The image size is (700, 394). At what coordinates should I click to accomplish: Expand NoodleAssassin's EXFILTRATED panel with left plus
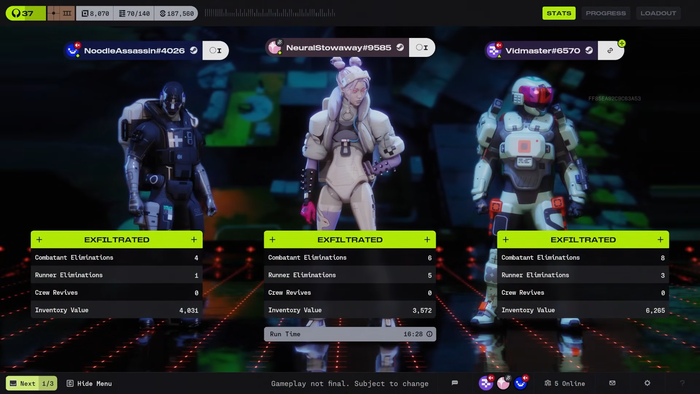(39, 240)
